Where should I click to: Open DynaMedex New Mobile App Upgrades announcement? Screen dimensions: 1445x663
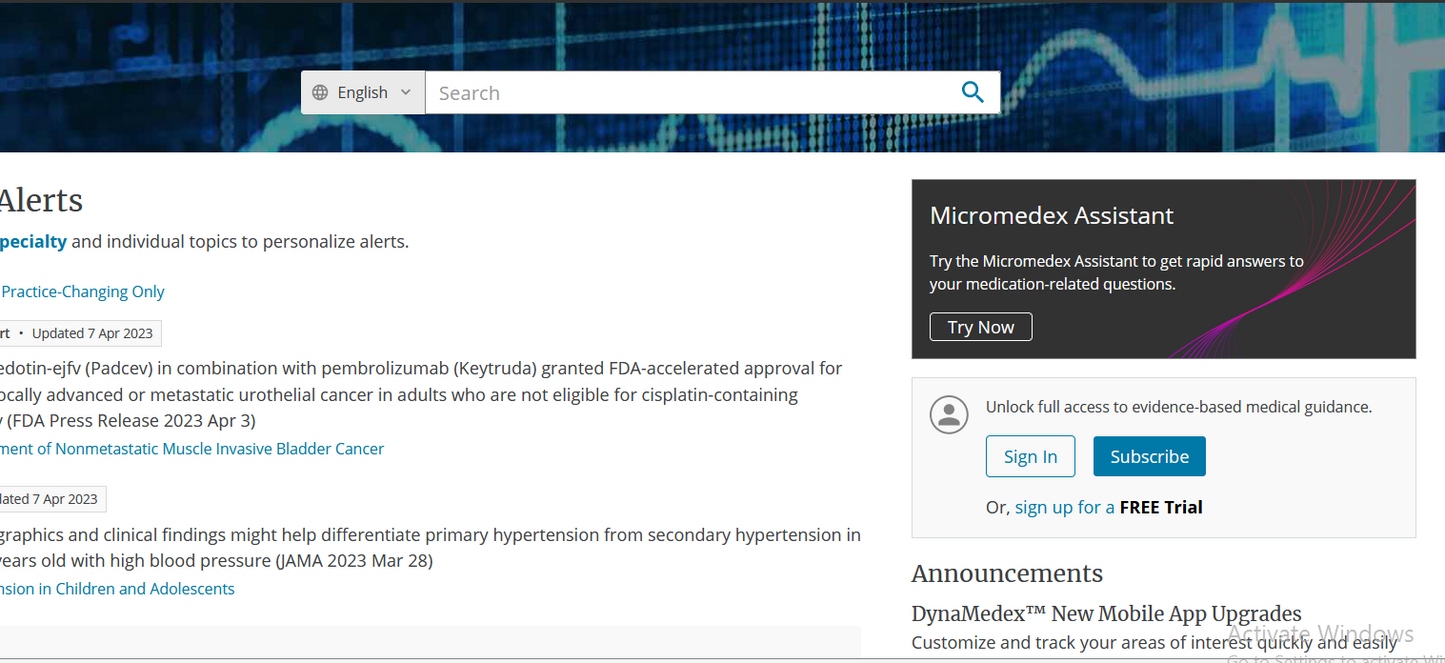(1106, 614)
